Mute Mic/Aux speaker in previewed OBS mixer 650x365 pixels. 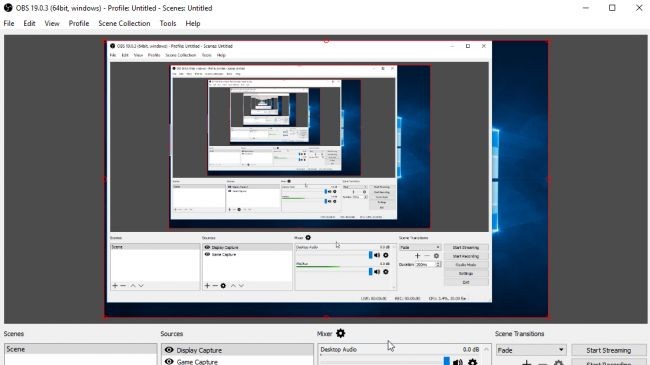point(377,272)
